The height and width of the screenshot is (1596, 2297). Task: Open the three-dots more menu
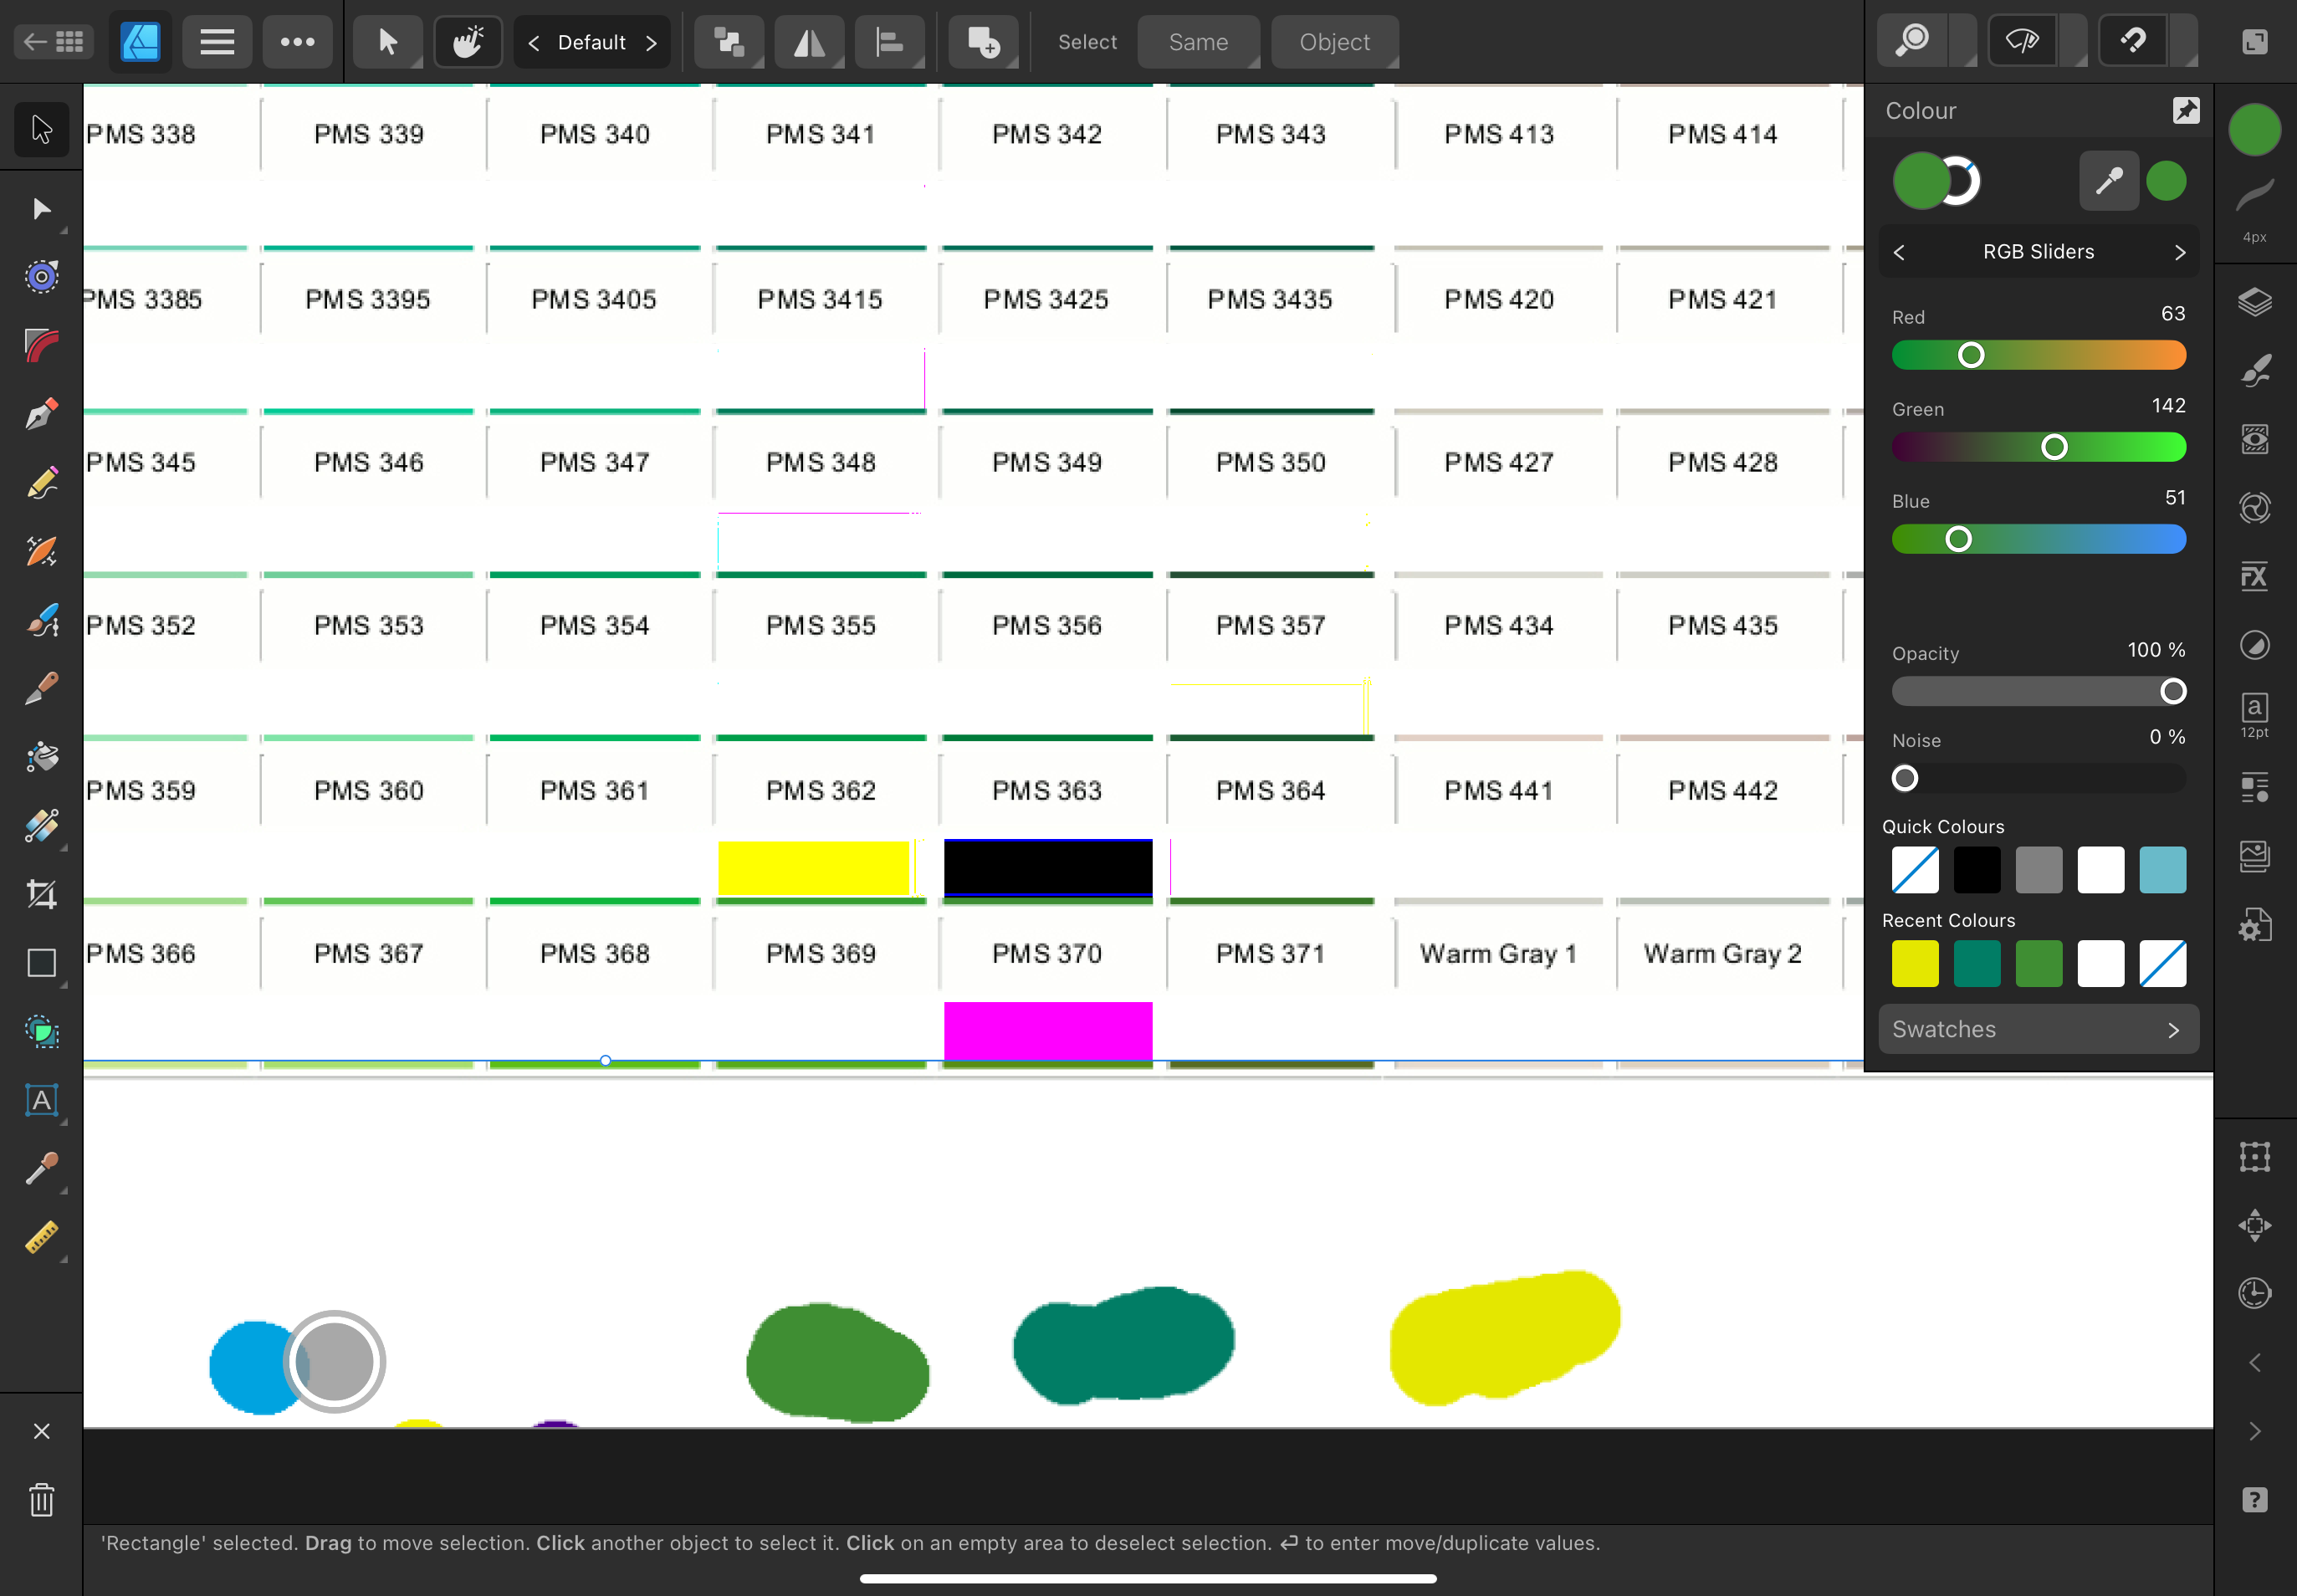tap(297, 41)
